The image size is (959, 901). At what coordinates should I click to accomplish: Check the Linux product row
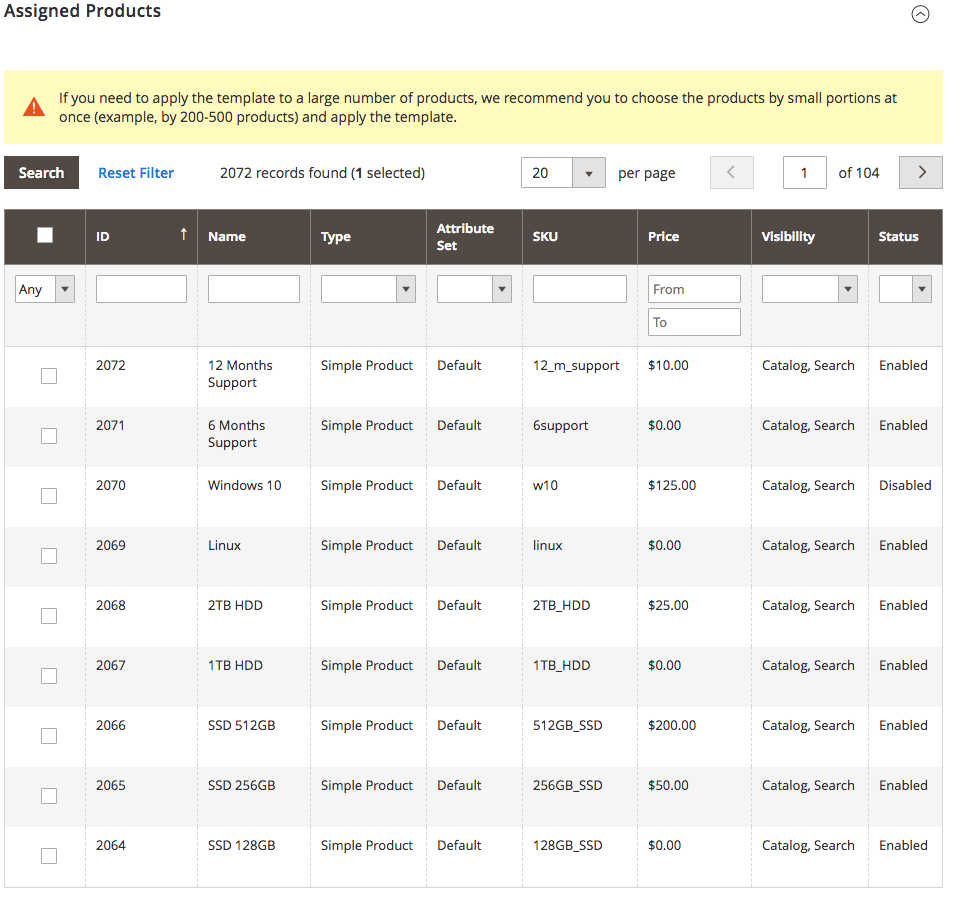pos(49,555)
